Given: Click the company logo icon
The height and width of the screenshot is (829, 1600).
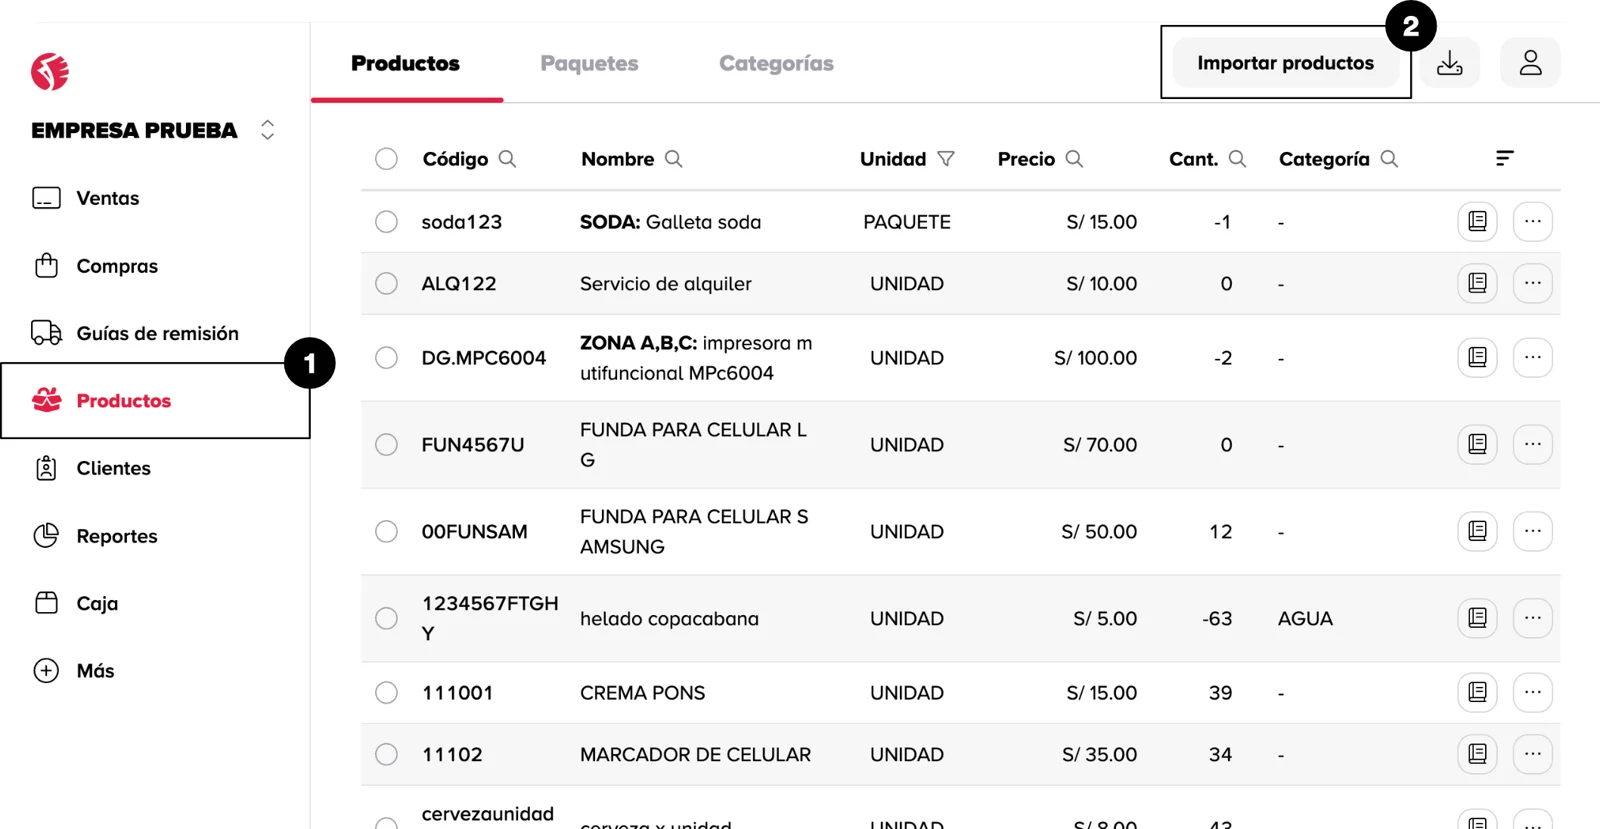Looking at the screenshot, I should [x=50, y=72].
